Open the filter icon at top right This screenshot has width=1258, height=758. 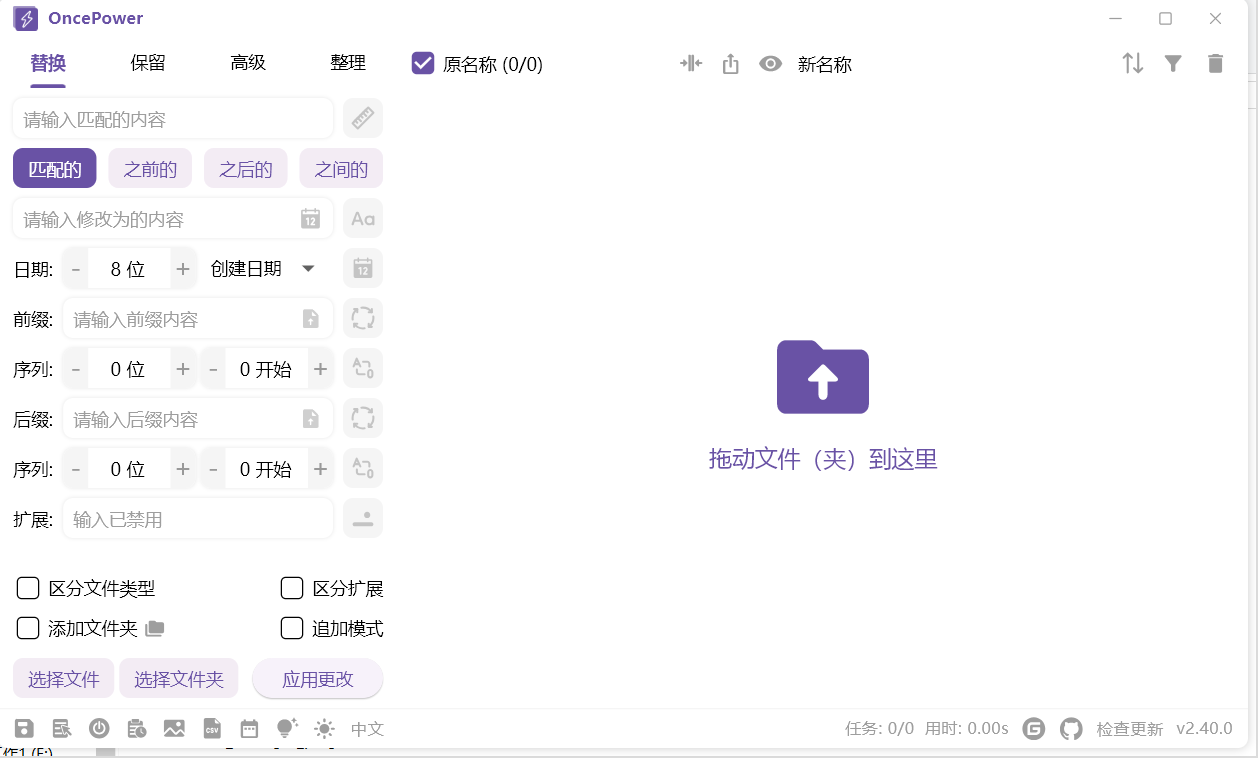1173,63
